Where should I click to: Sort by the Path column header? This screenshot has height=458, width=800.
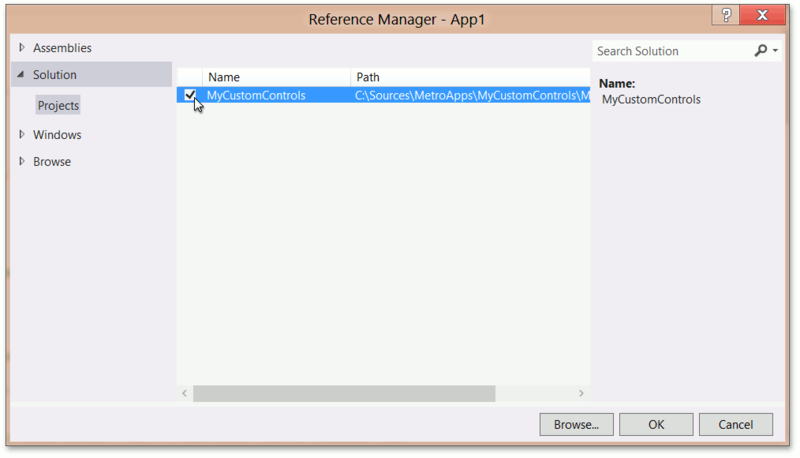click(x=470, y=77)
